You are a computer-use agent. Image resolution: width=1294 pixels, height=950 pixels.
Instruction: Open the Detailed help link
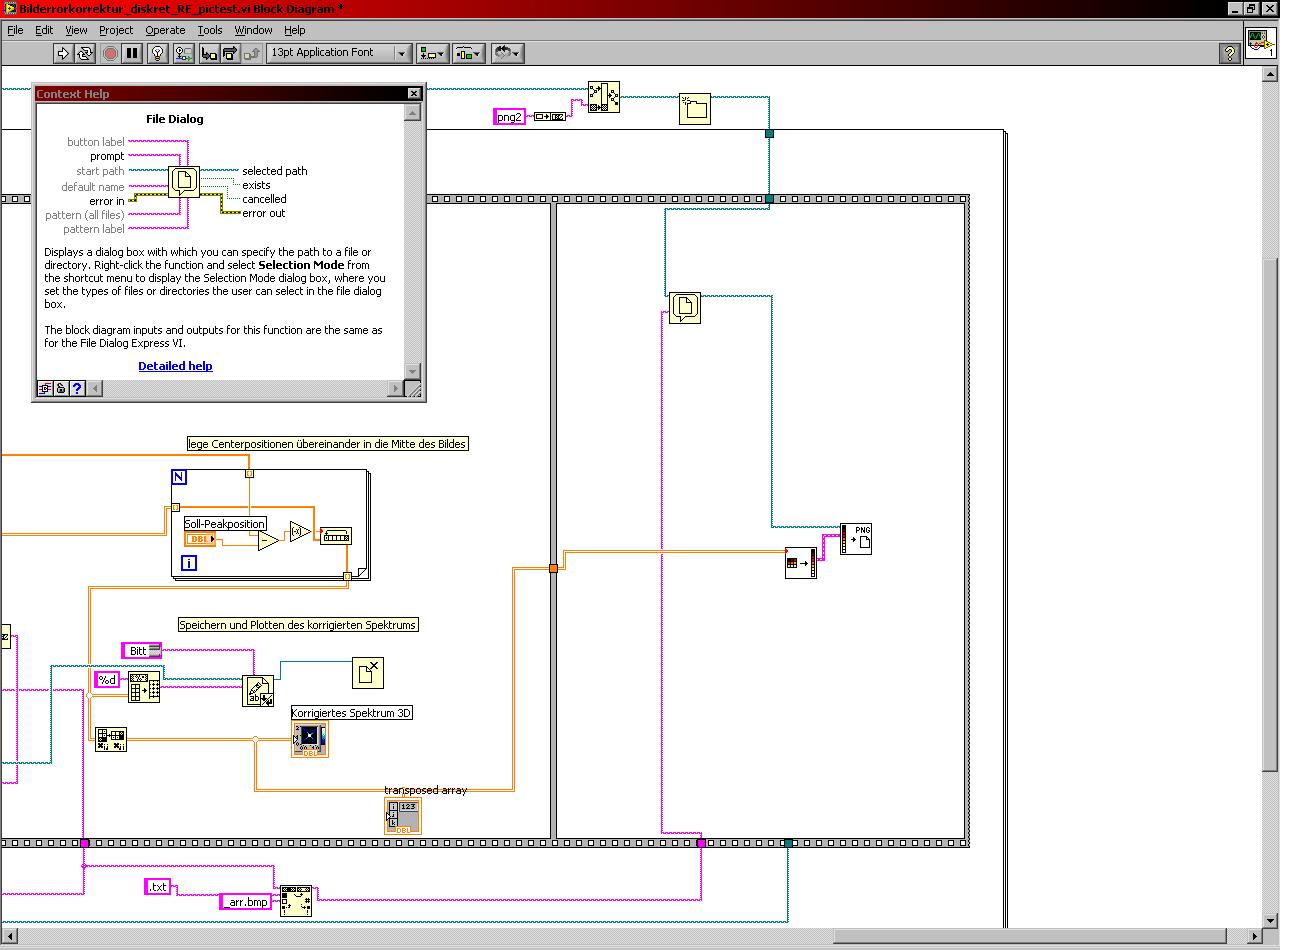[x=175, y=366]
